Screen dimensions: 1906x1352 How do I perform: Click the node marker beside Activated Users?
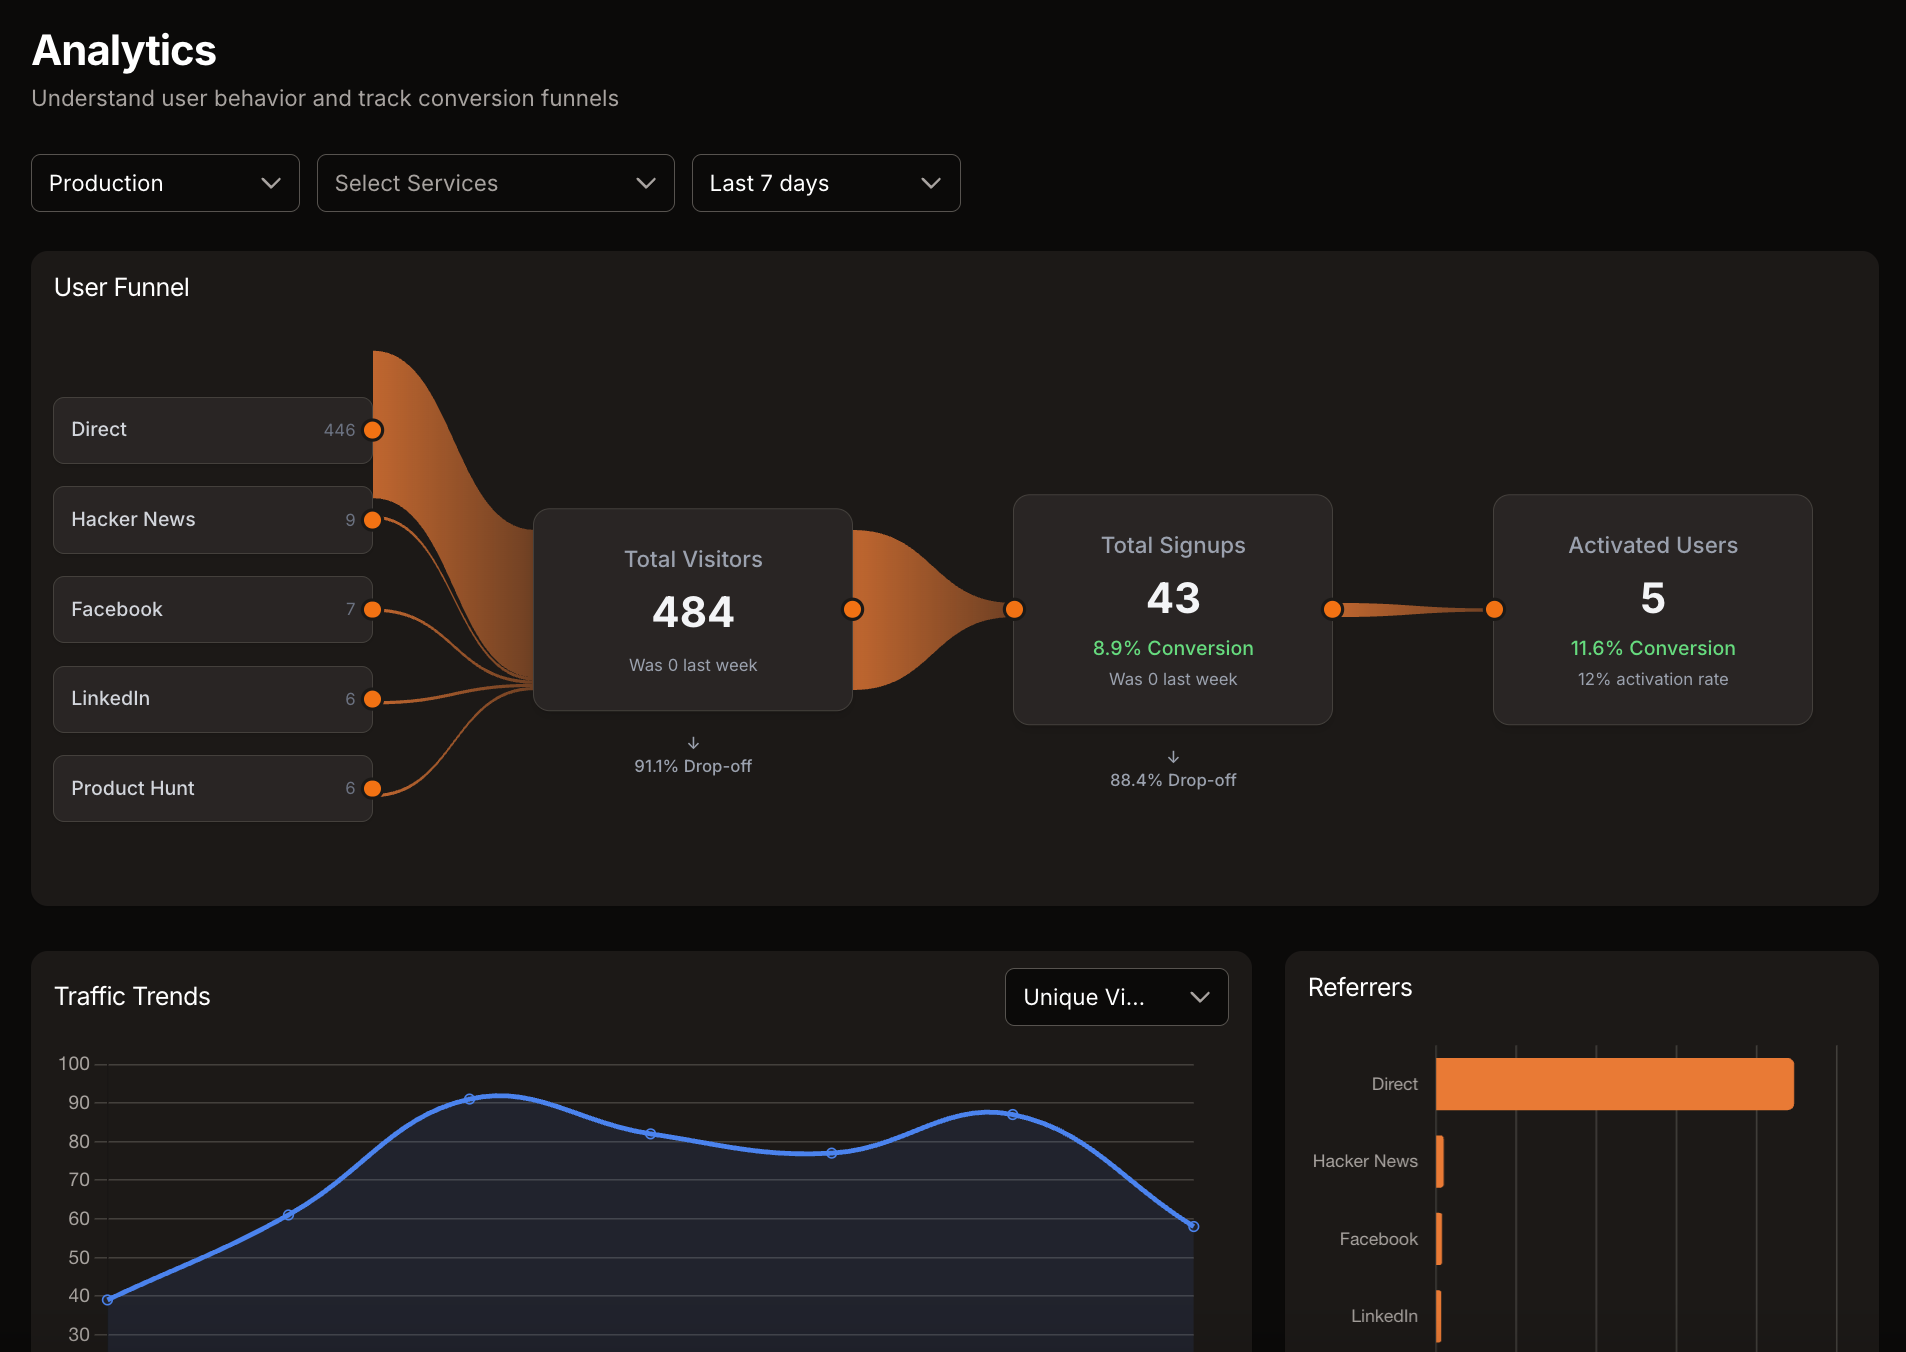(x=1494, y=608)
